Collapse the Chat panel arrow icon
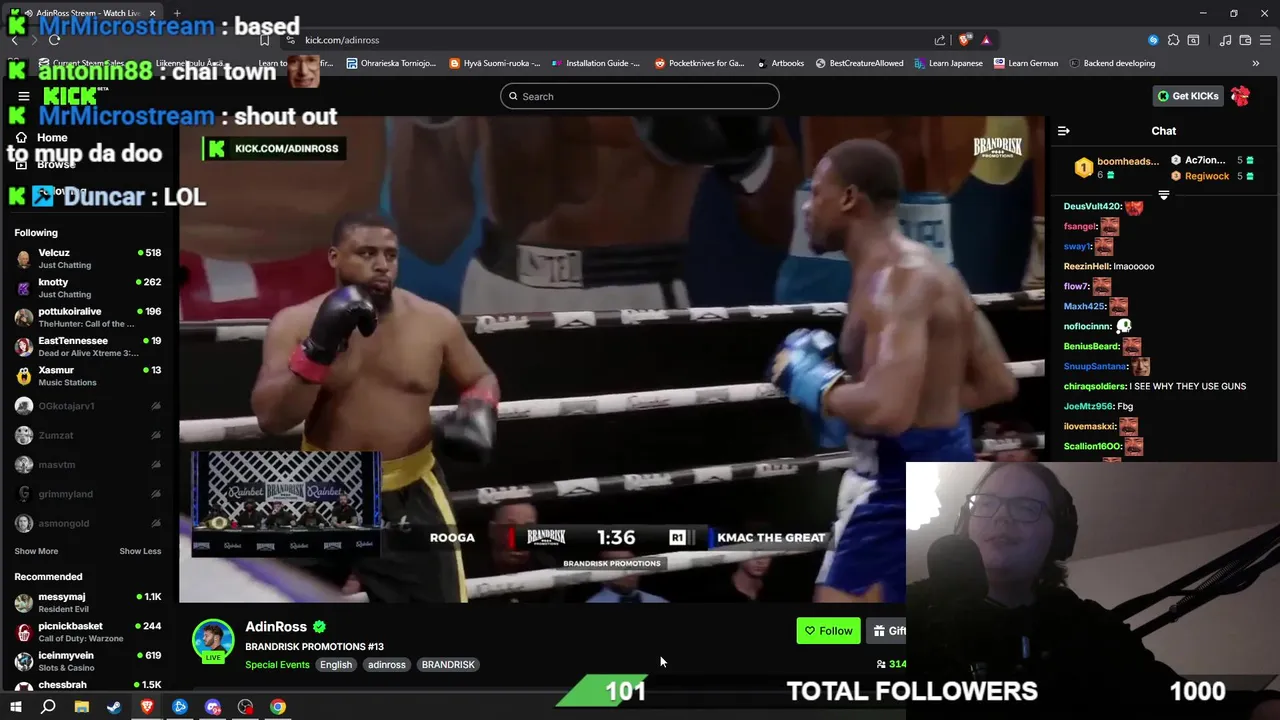This screenshot has height=720, width=1280. pos(1063,131)
